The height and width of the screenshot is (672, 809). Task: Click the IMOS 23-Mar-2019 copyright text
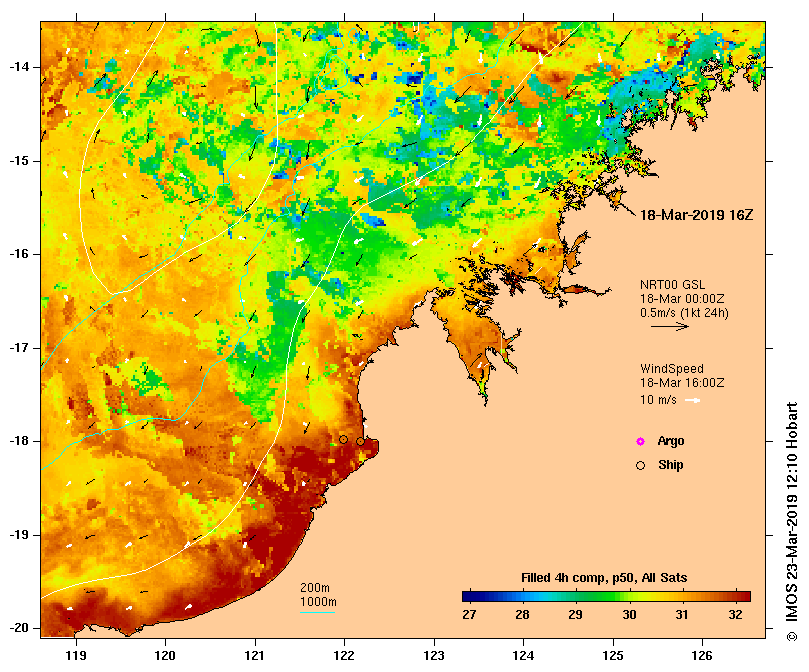click(x=791, y=521)
